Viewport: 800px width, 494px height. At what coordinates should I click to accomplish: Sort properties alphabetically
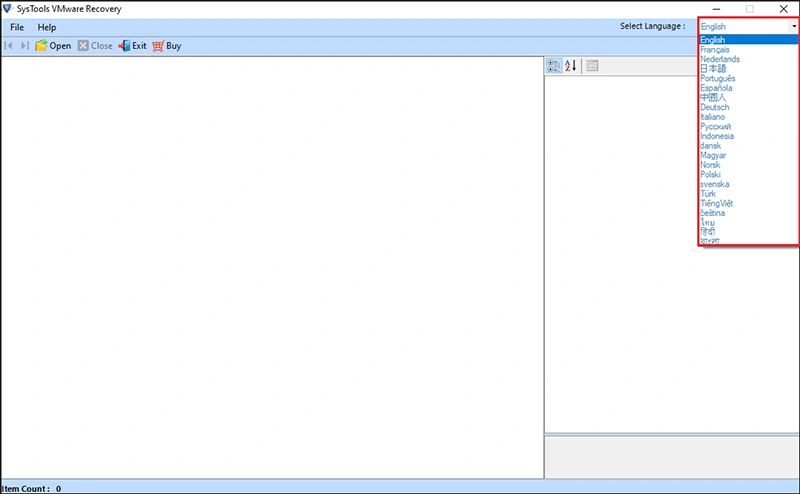point(571,65)
